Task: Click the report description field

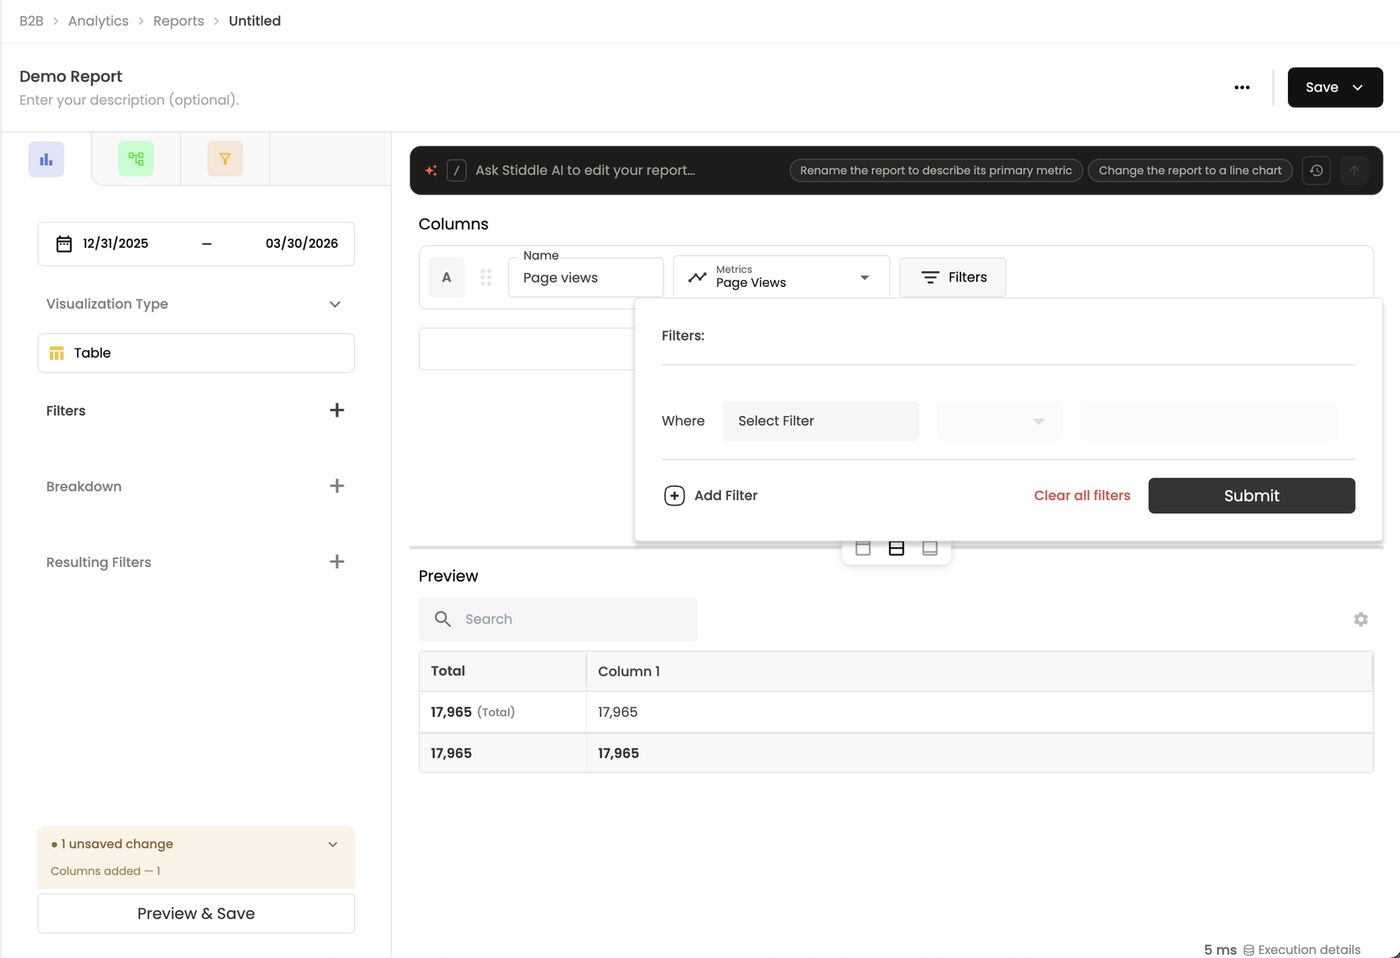Action: click(129, 100)
